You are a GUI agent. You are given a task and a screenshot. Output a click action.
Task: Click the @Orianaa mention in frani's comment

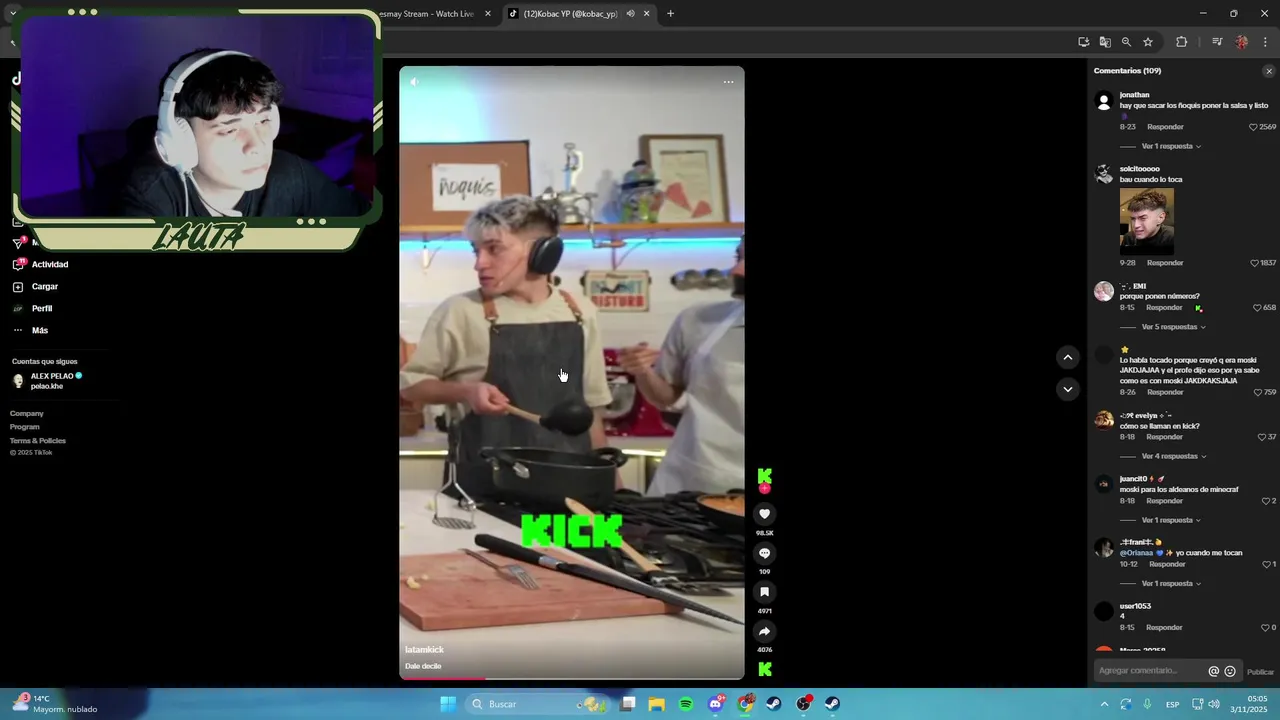[1136, 552]
